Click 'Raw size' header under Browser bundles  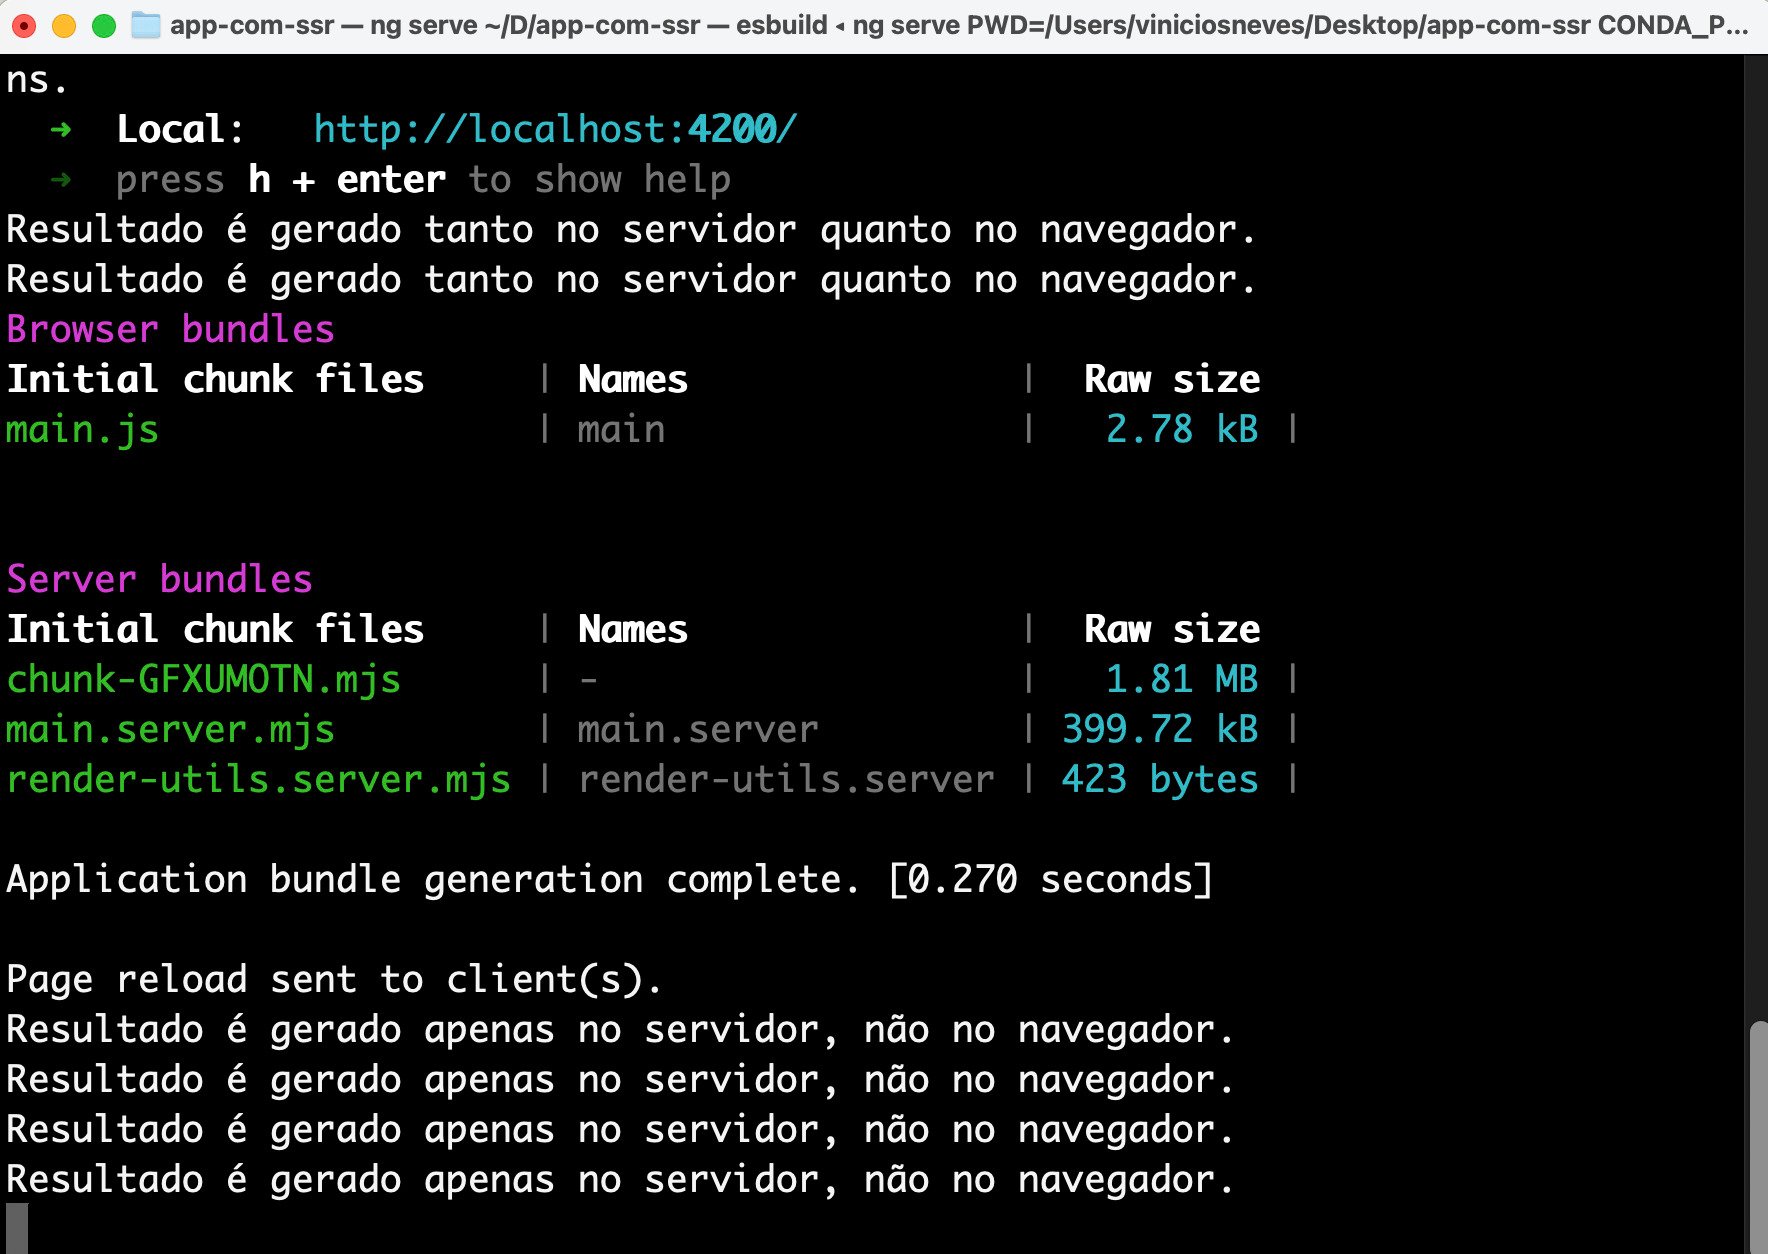[1172, 379]
